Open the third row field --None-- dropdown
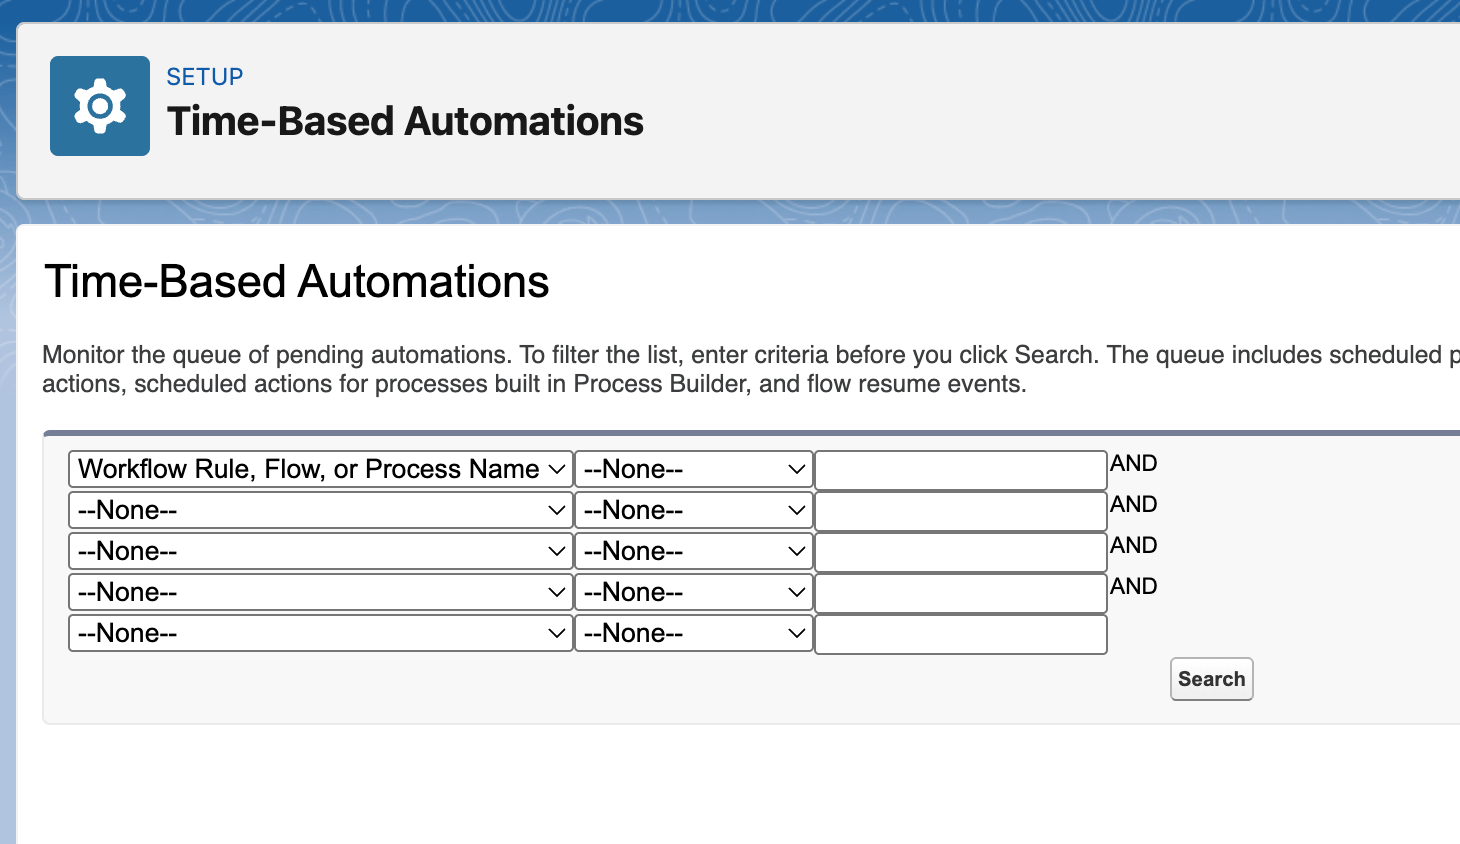This screenshot has width=1460, height=844. [x=320, y=551]
